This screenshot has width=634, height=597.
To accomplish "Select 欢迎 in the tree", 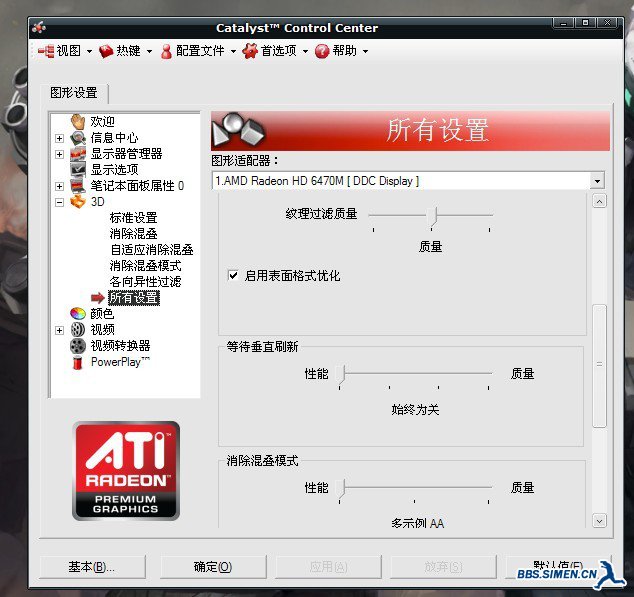I will point(102,122).
